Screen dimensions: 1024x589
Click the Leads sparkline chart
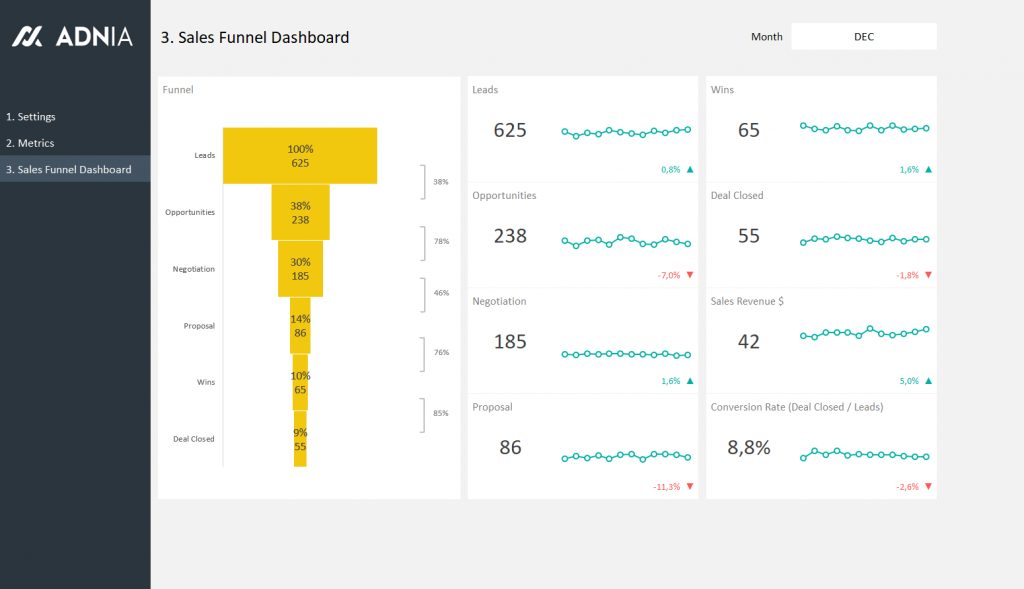[x=626, y=130]
